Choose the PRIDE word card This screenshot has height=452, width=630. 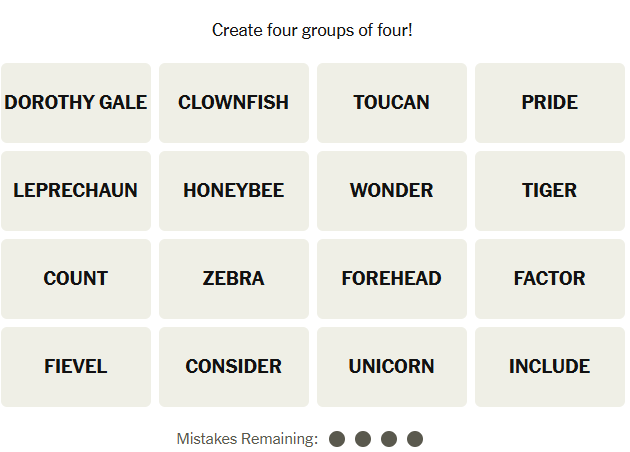point(550,103)
